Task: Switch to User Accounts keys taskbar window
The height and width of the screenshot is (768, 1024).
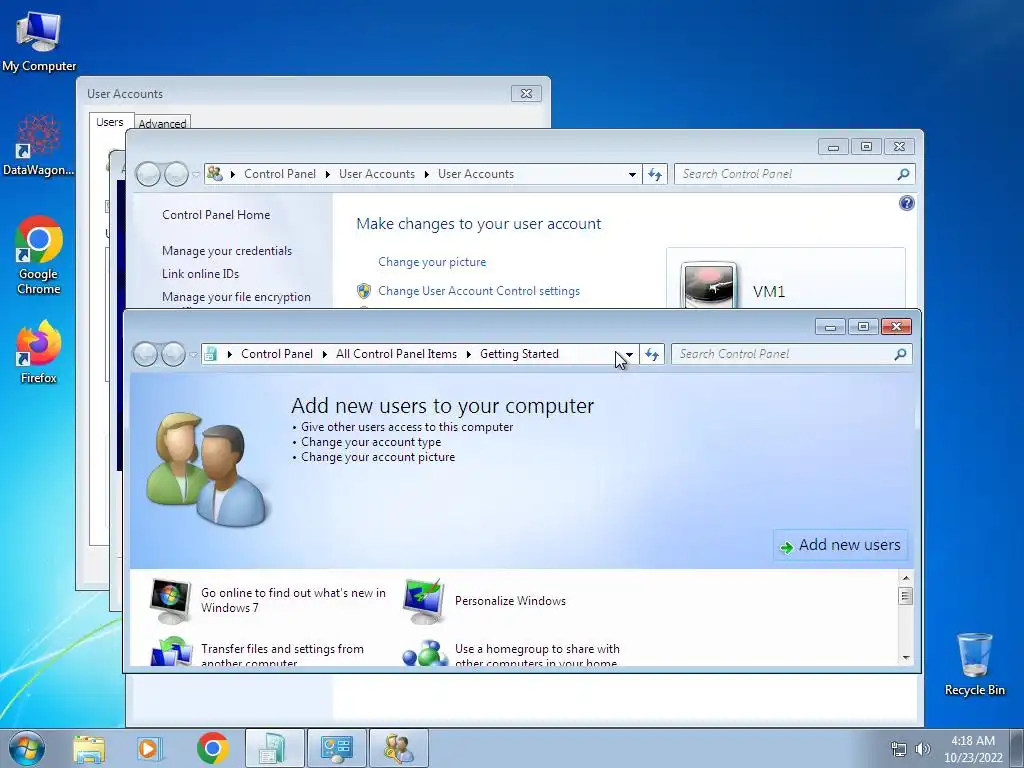Action: point(398,748)
